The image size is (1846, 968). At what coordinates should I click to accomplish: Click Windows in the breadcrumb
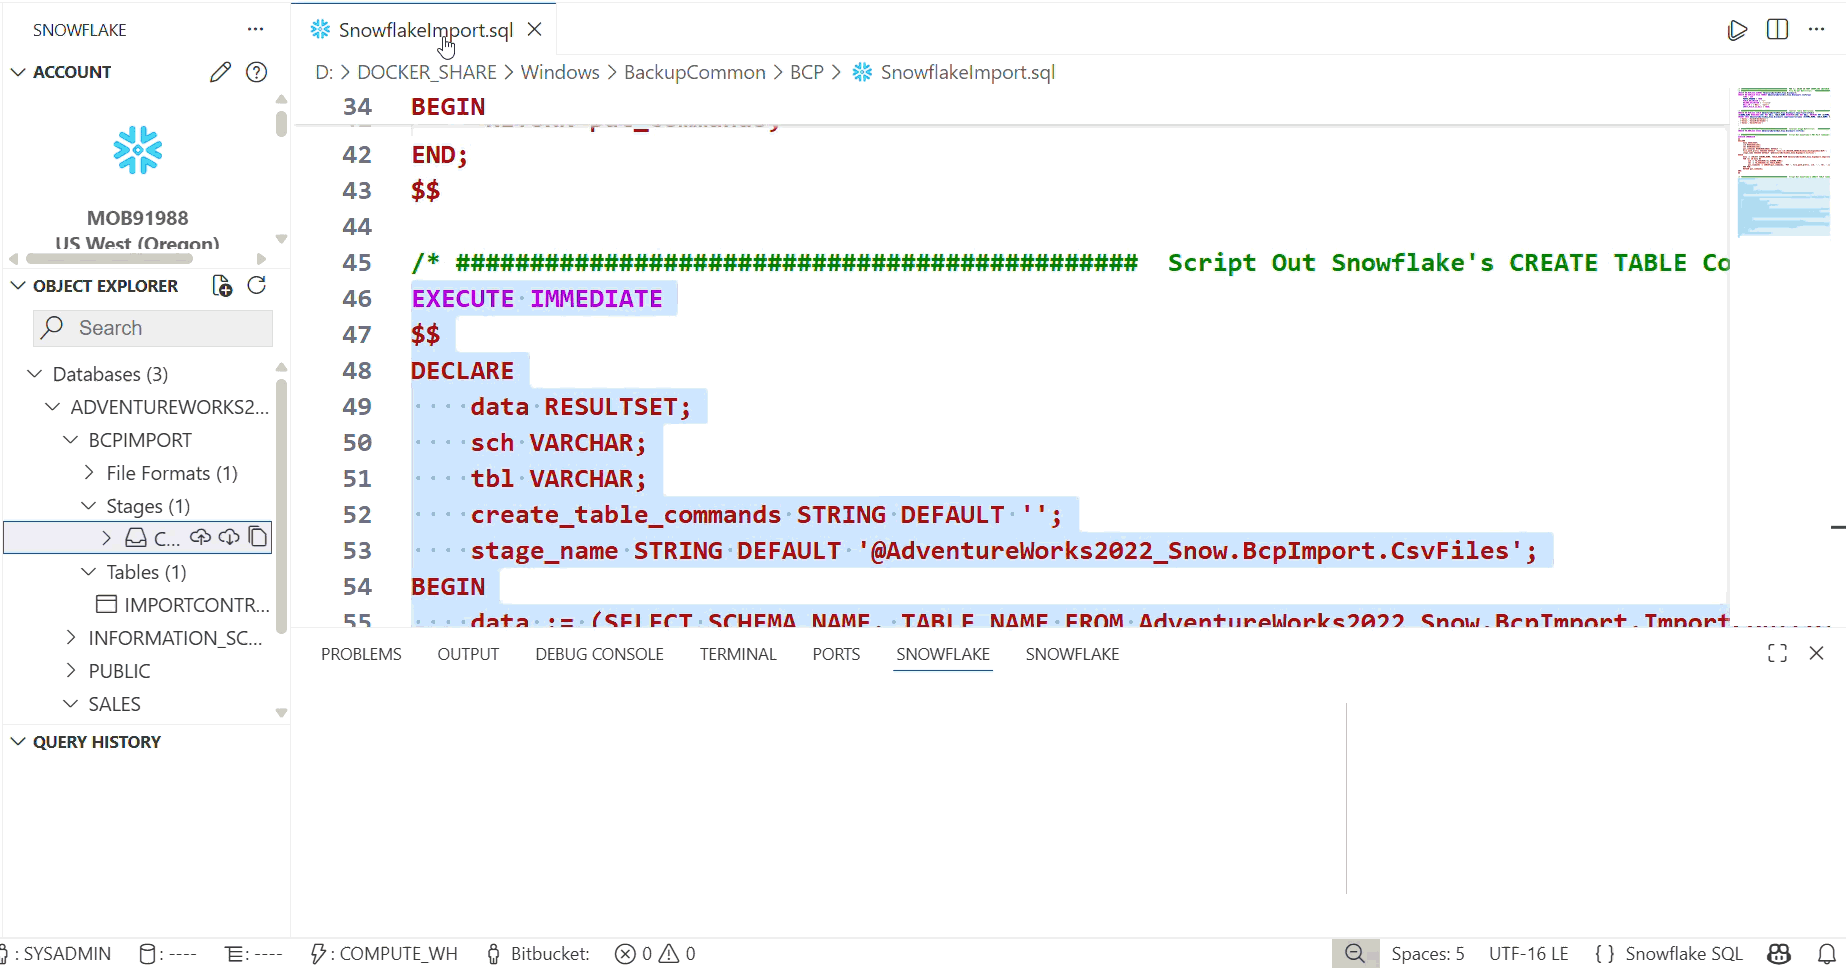(560, 72)
